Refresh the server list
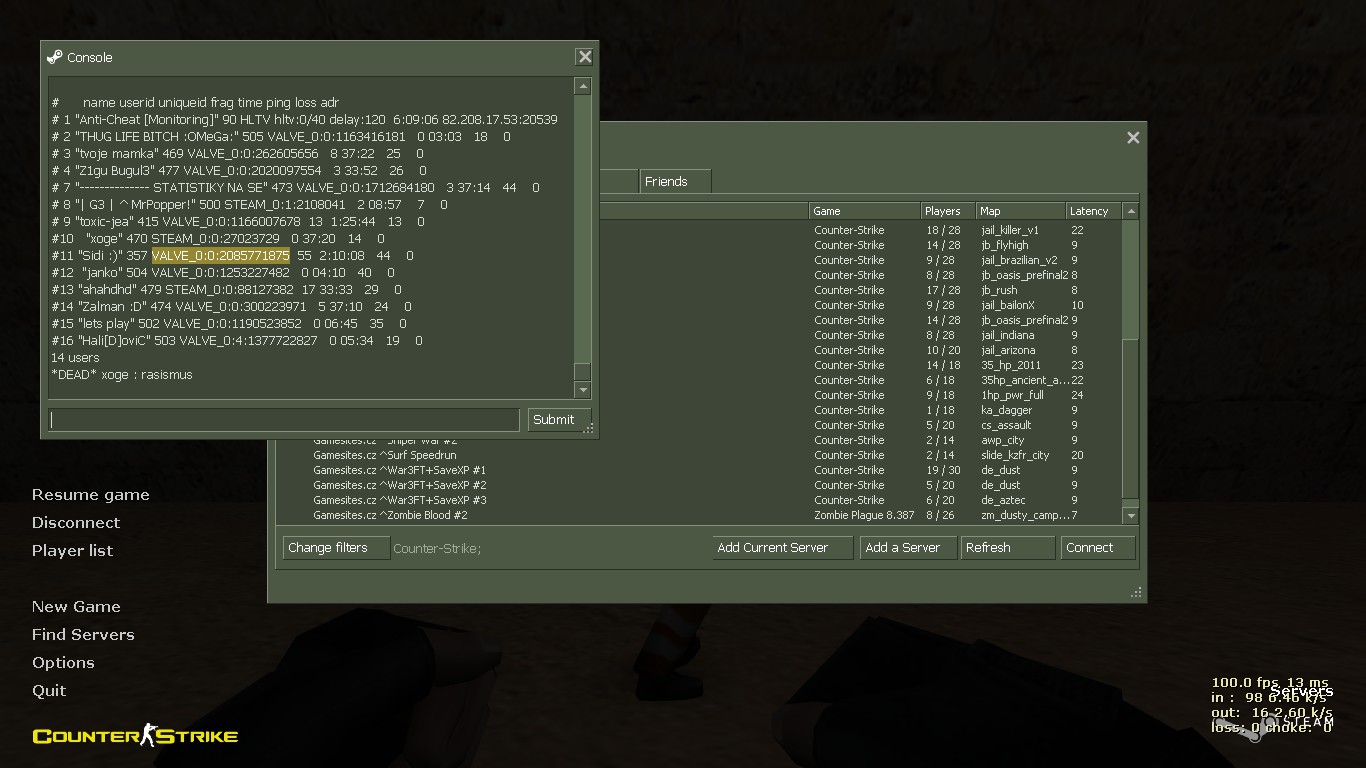 pyautogui.click(x=1007, y=548)
